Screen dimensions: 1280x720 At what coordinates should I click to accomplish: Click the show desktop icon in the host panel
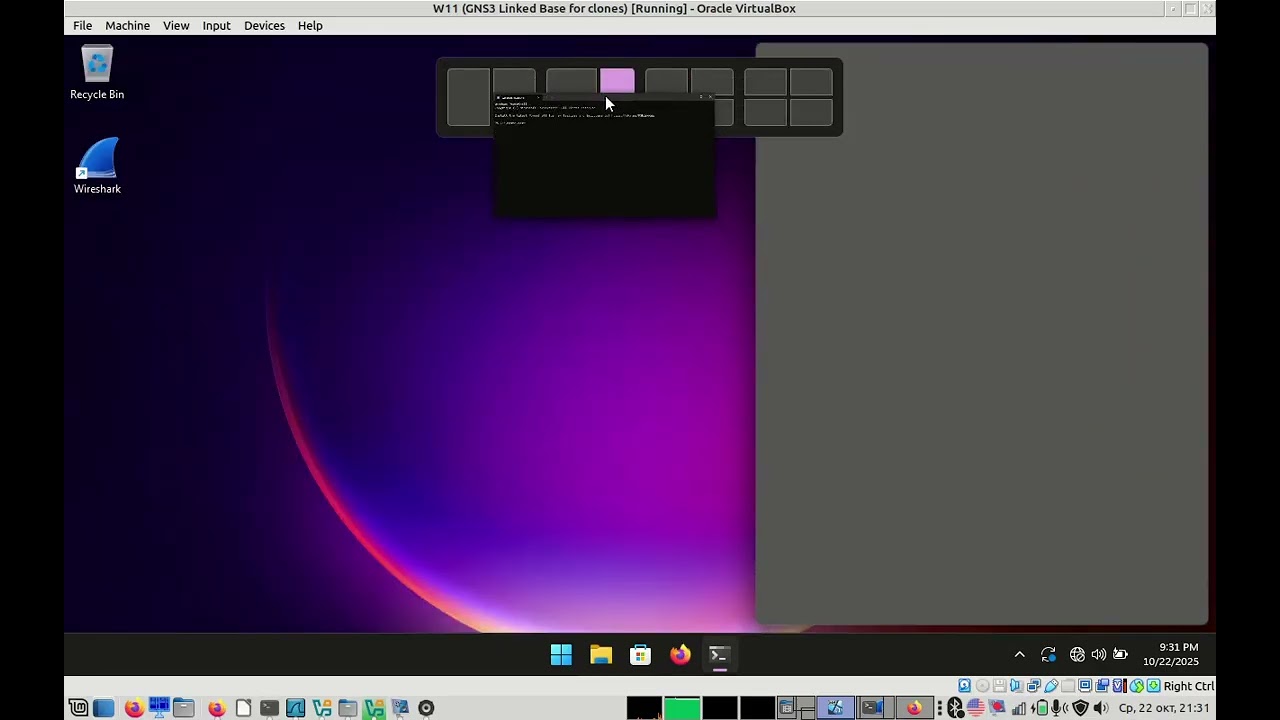point(103,708)
